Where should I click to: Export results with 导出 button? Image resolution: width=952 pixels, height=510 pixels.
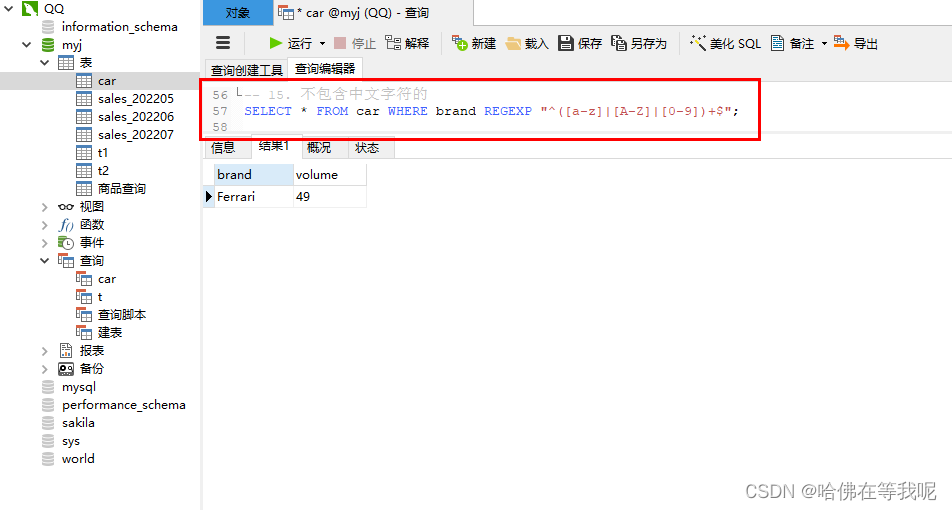coord(855,43)
